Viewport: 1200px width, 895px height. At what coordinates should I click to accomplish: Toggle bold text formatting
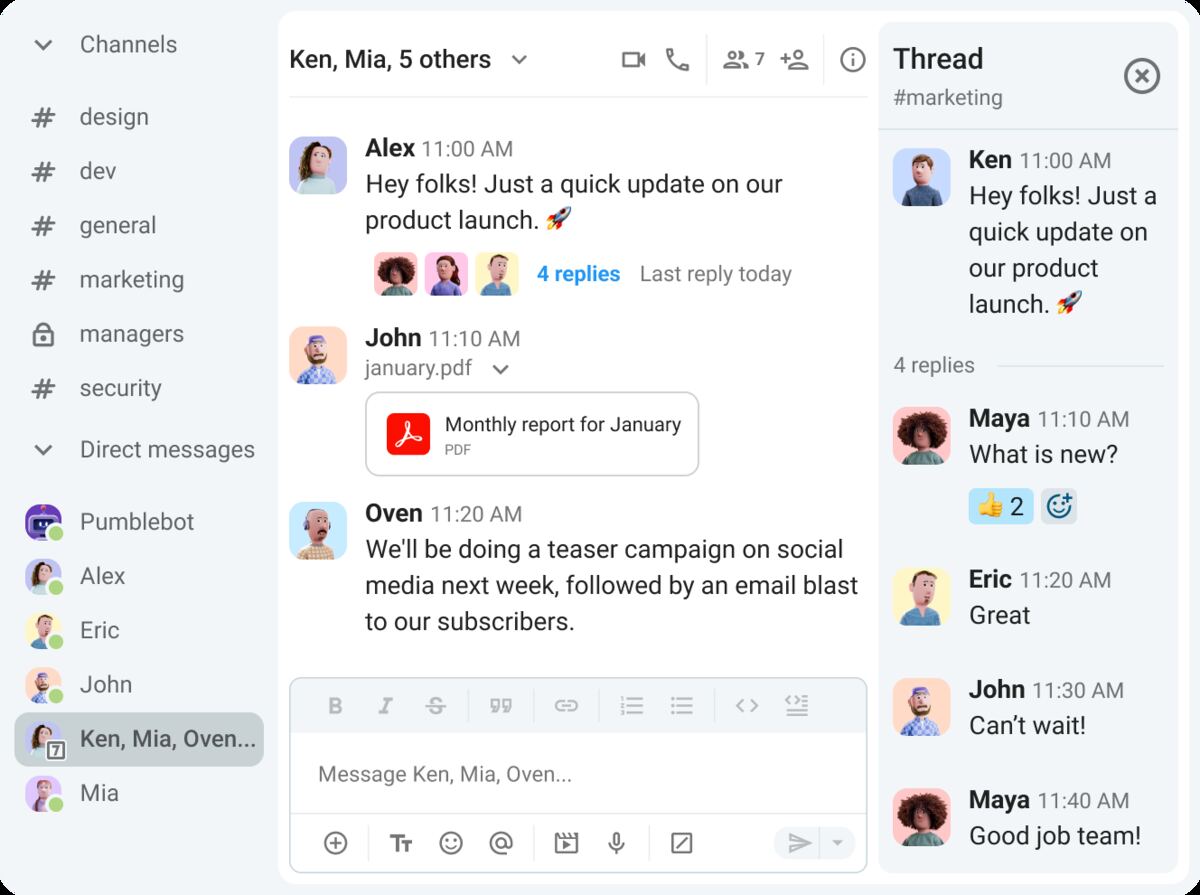pyautogui.click(x=335, y=706)
